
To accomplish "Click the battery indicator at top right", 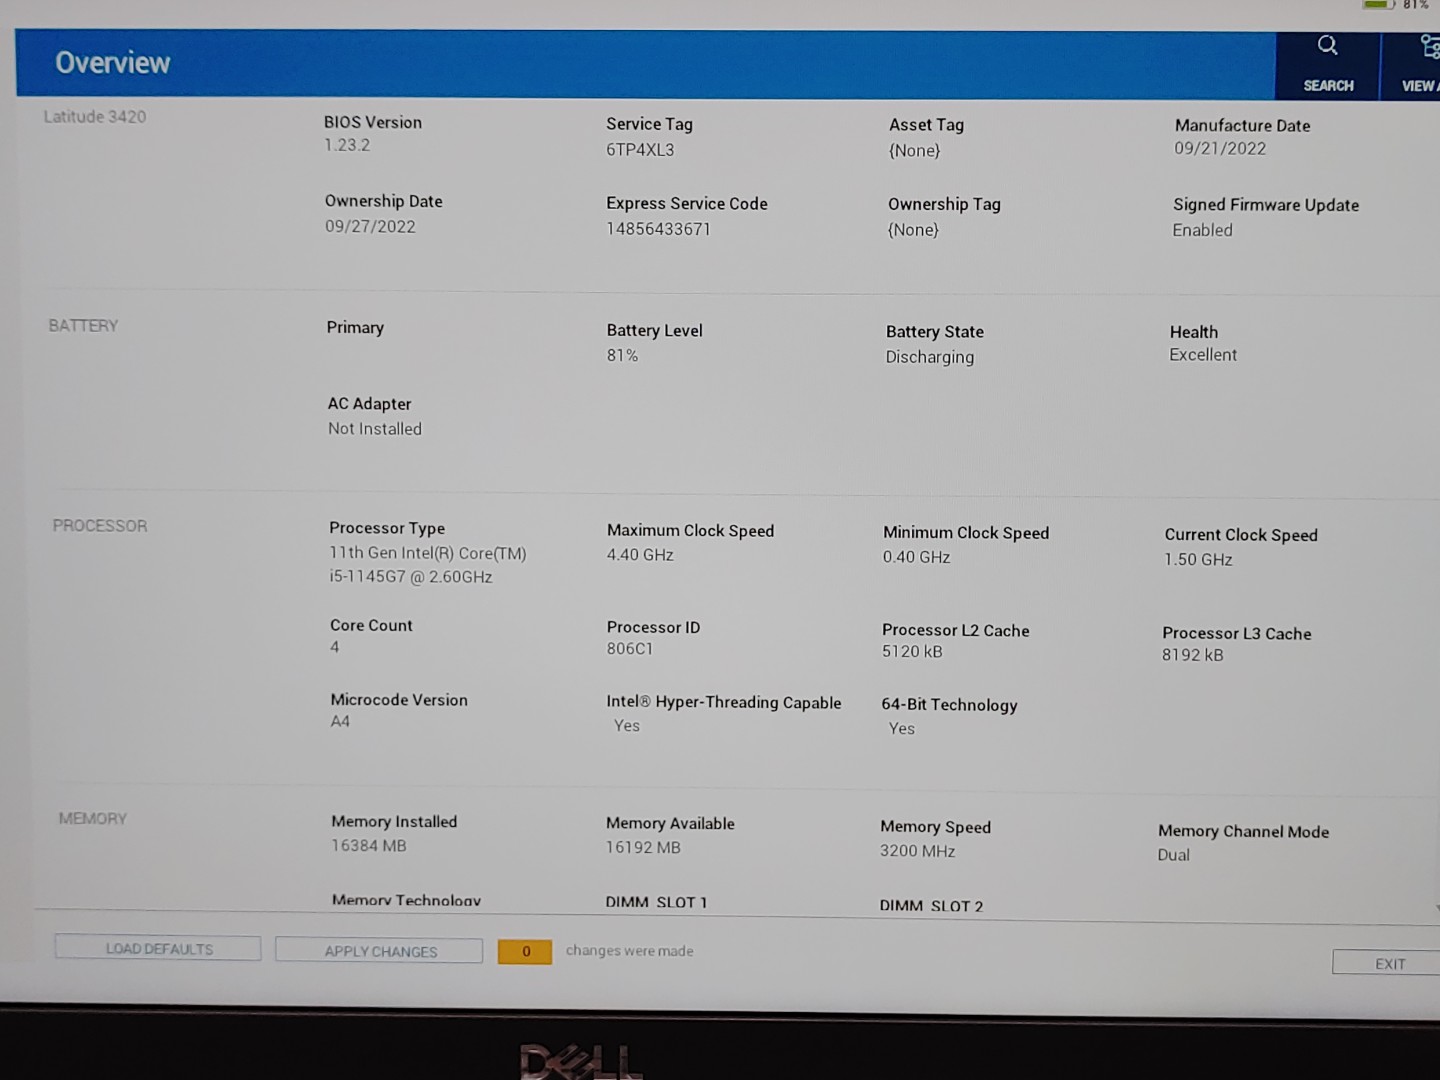I will (1380, 5).
